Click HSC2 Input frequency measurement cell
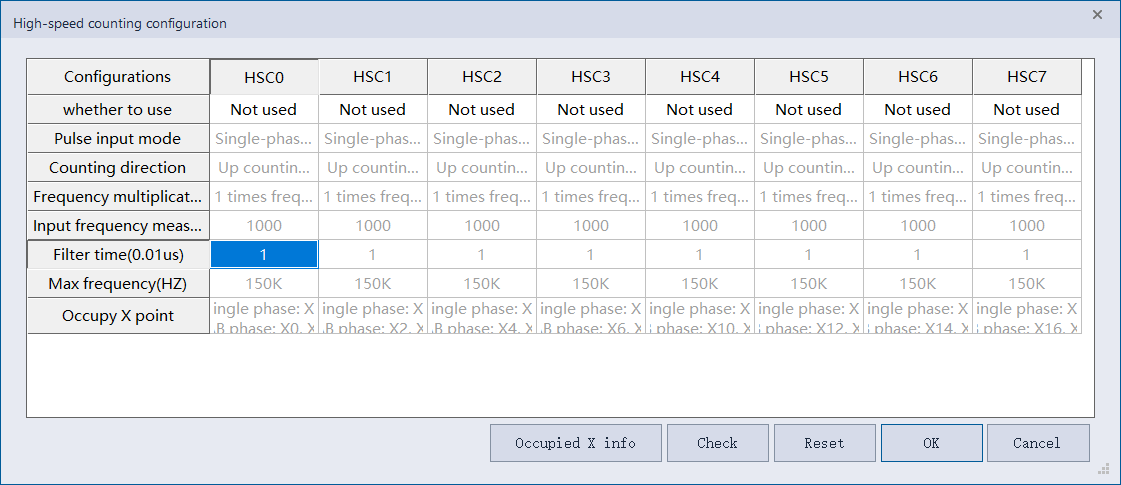This screenshot has width=1121, height=485. tap(482, 226)
